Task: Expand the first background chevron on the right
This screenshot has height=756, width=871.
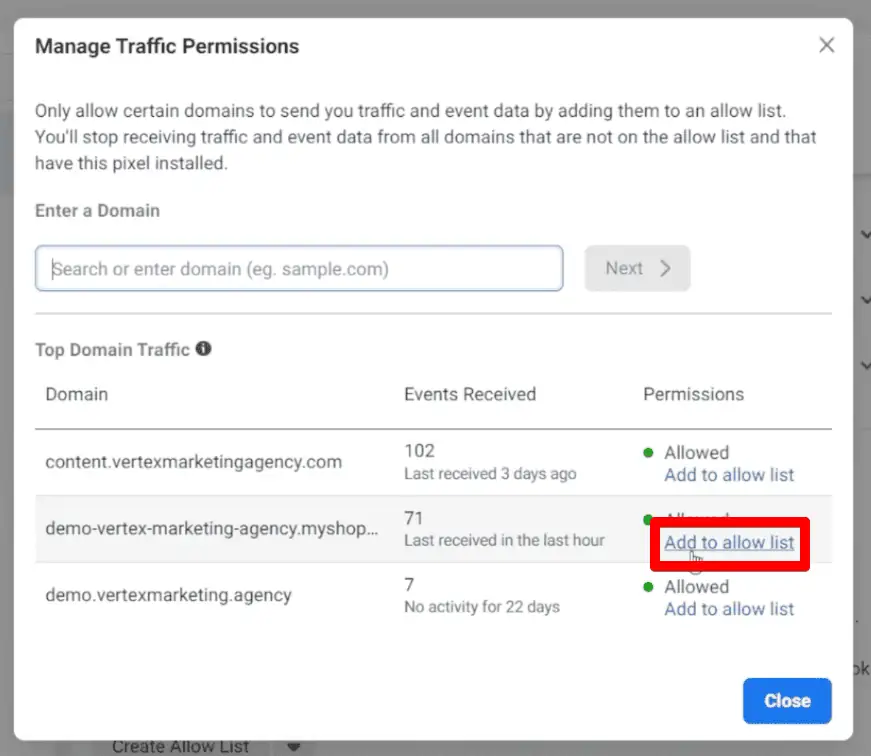Action: click(x=864, y=234)
